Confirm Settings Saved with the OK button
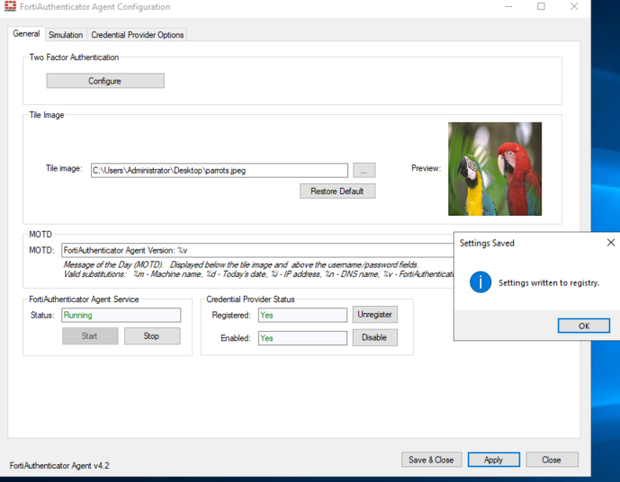This screenshot has height=482, width=620. click(x=584, y=326)
